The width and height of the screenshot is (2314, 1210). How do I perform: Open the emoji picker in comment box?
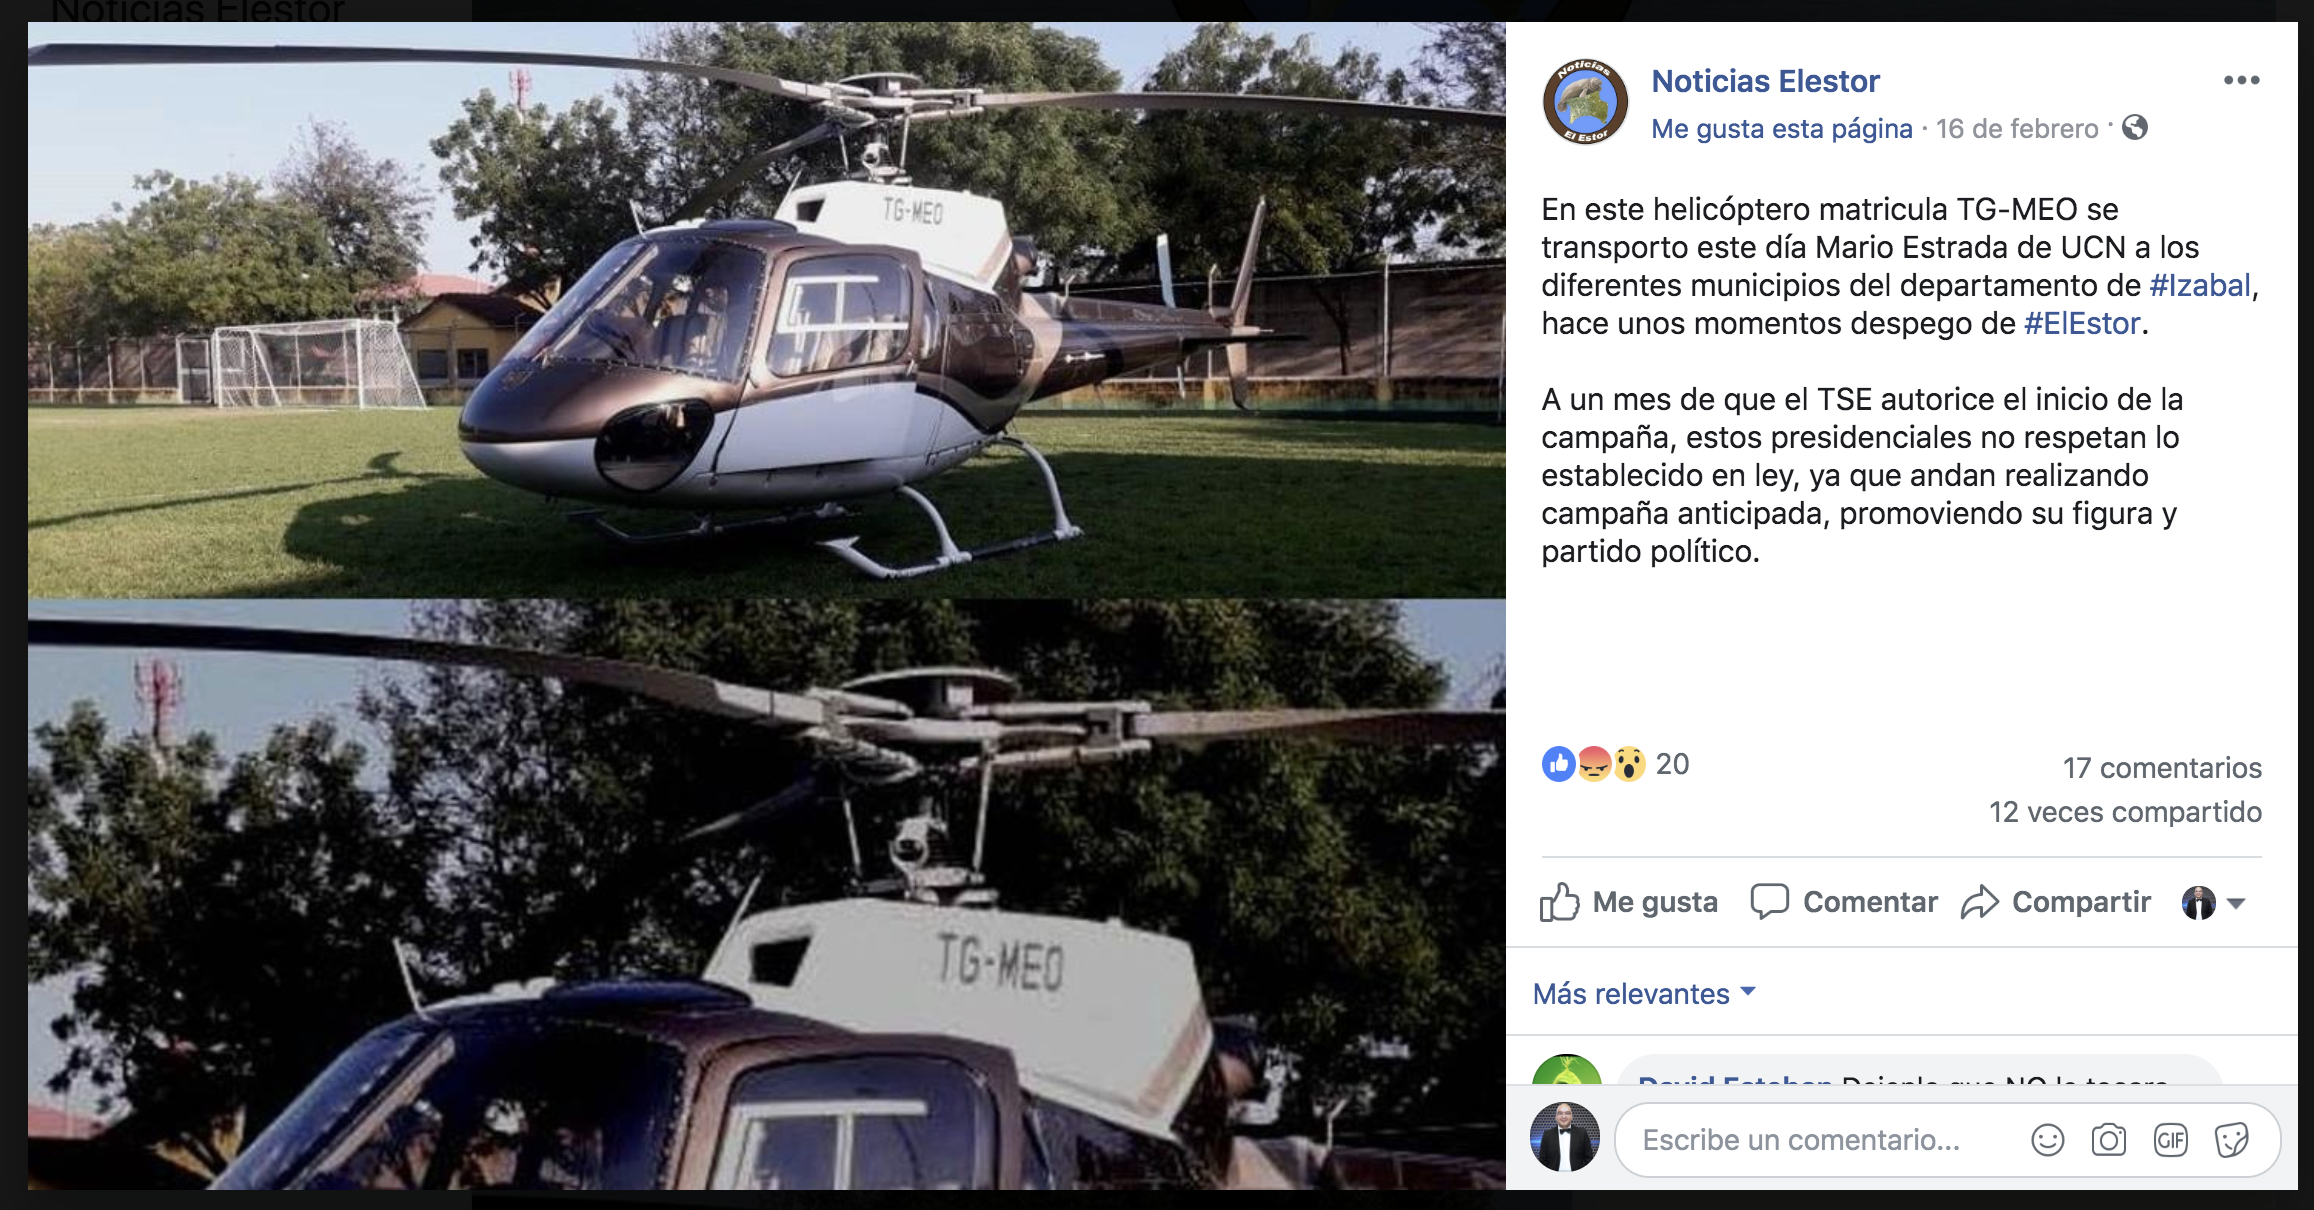[x=2047, y=1140]
